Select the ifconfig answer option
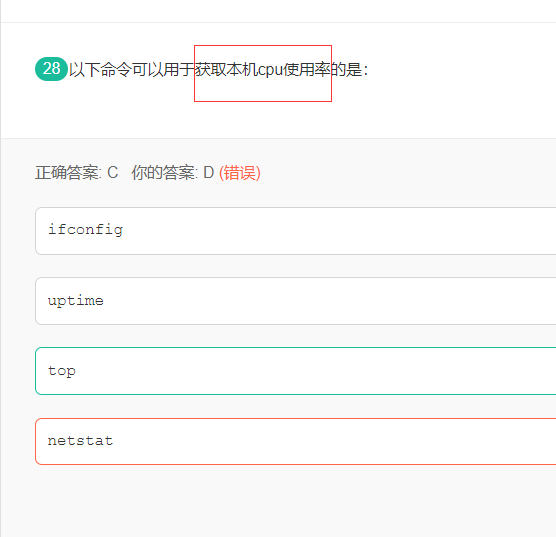 click(x=295, y=231)
